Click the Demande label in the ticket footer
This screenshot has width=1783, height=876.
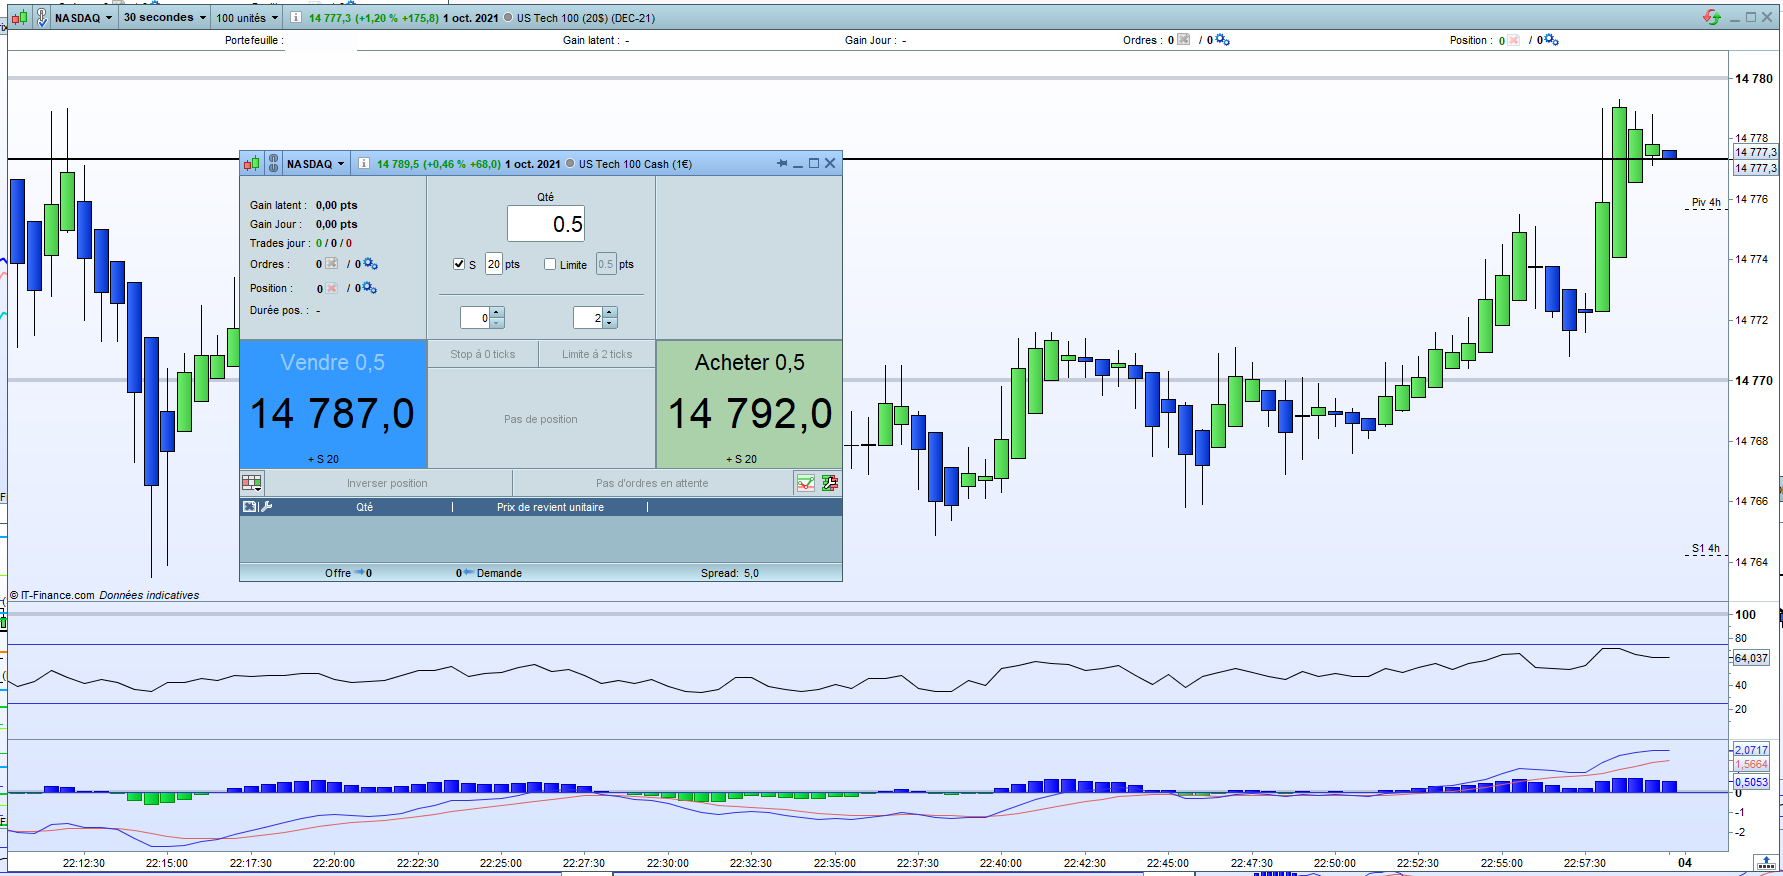tap(499, 573)
